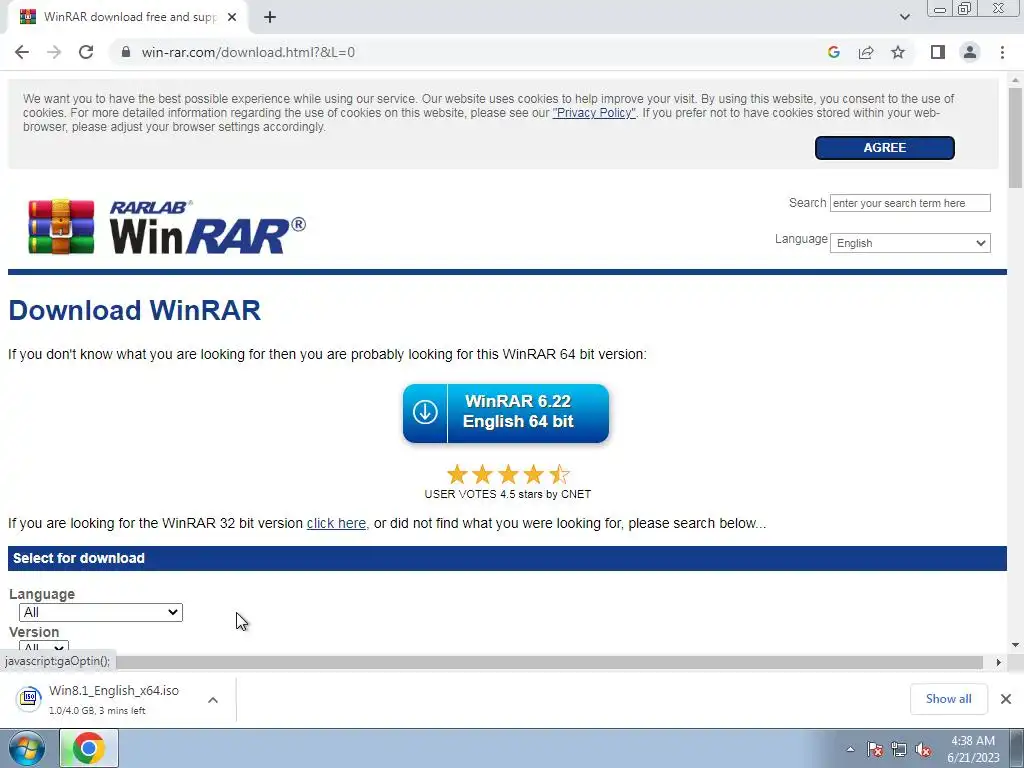Open Action Center flag icon

875,749
